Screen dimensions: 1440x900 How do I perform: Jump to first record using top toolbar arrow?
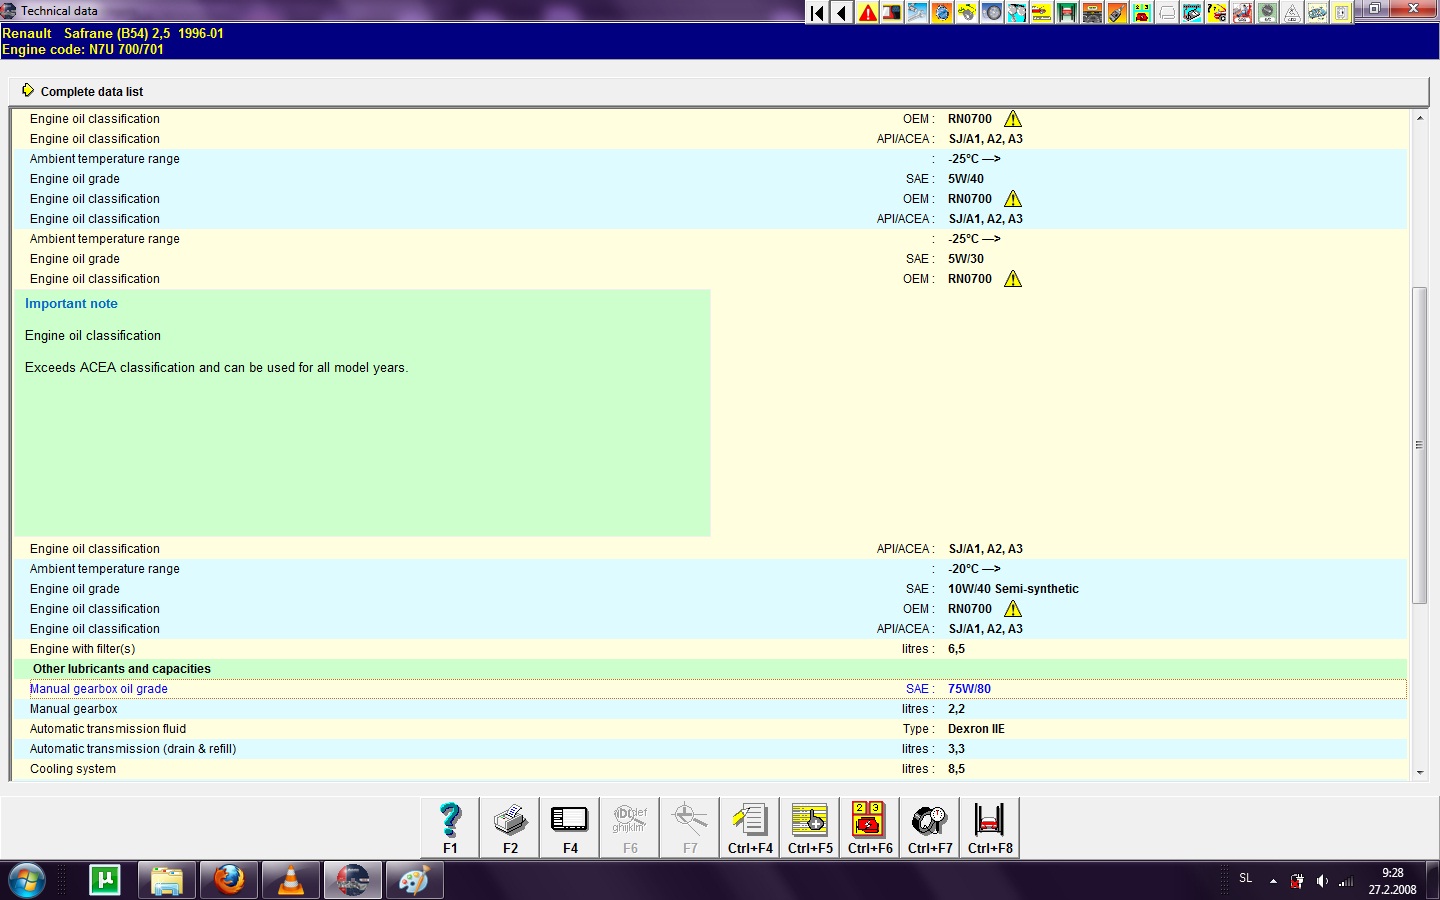tap(817, 12)
